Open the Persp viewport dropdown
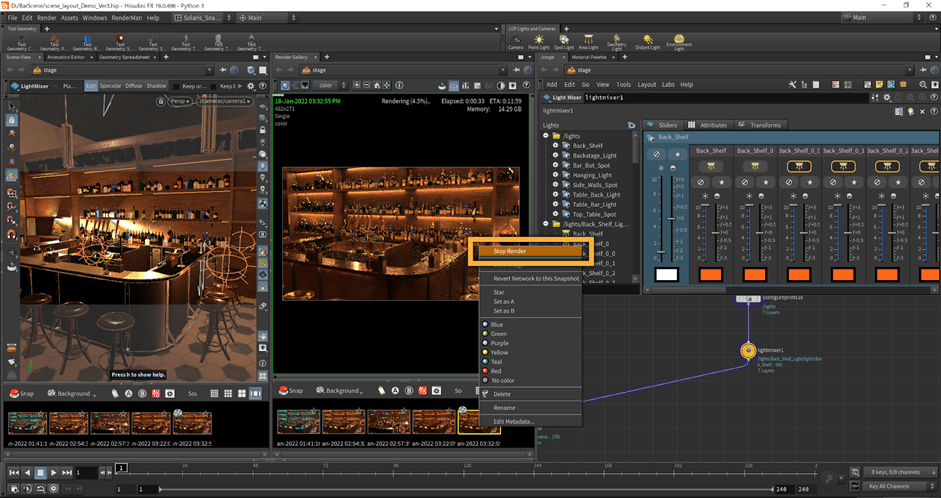941x498 pixels. point(182,101)
